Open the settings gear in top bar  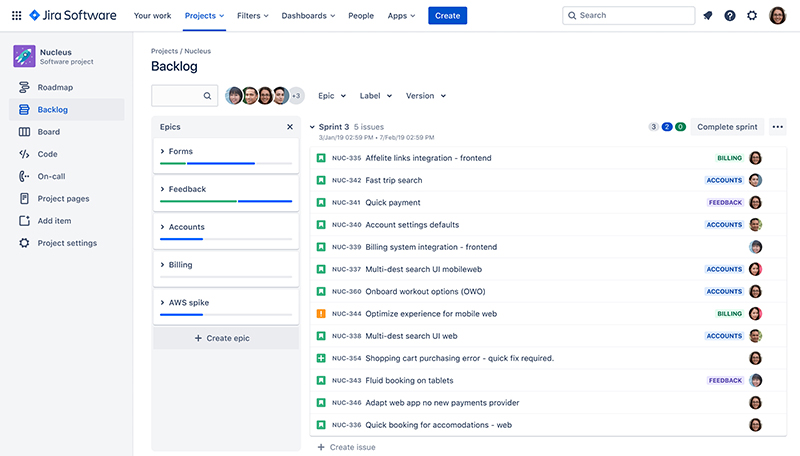tap(752, 16)
